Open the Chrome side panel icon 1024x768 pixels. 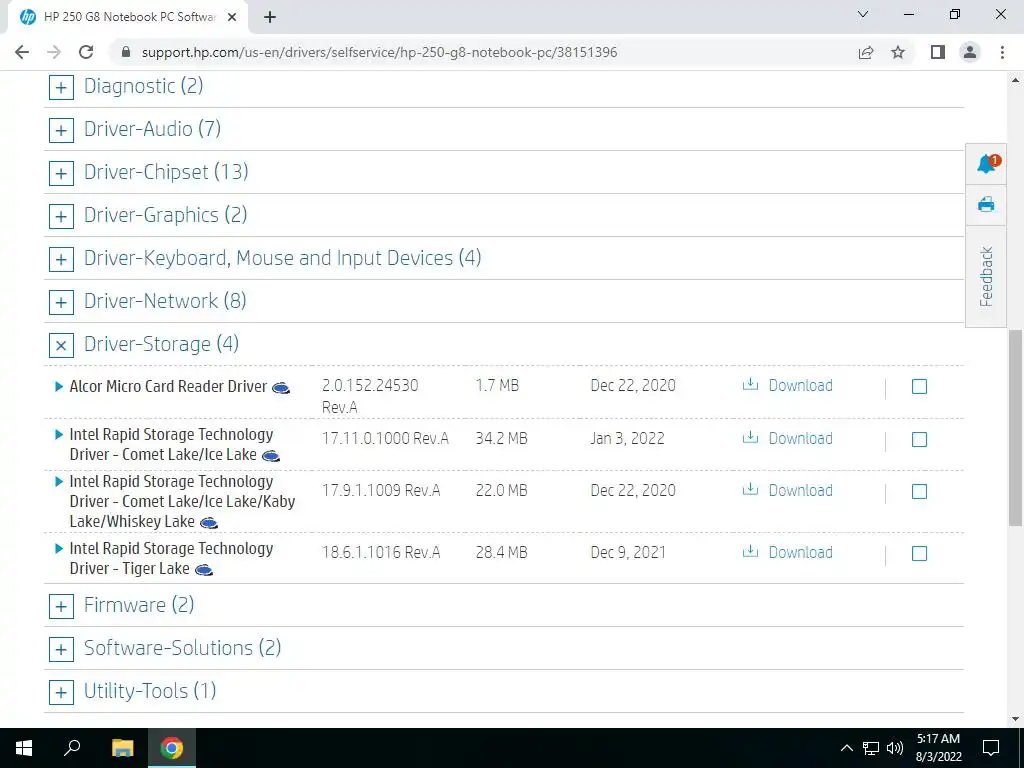(x=938, y=52)
